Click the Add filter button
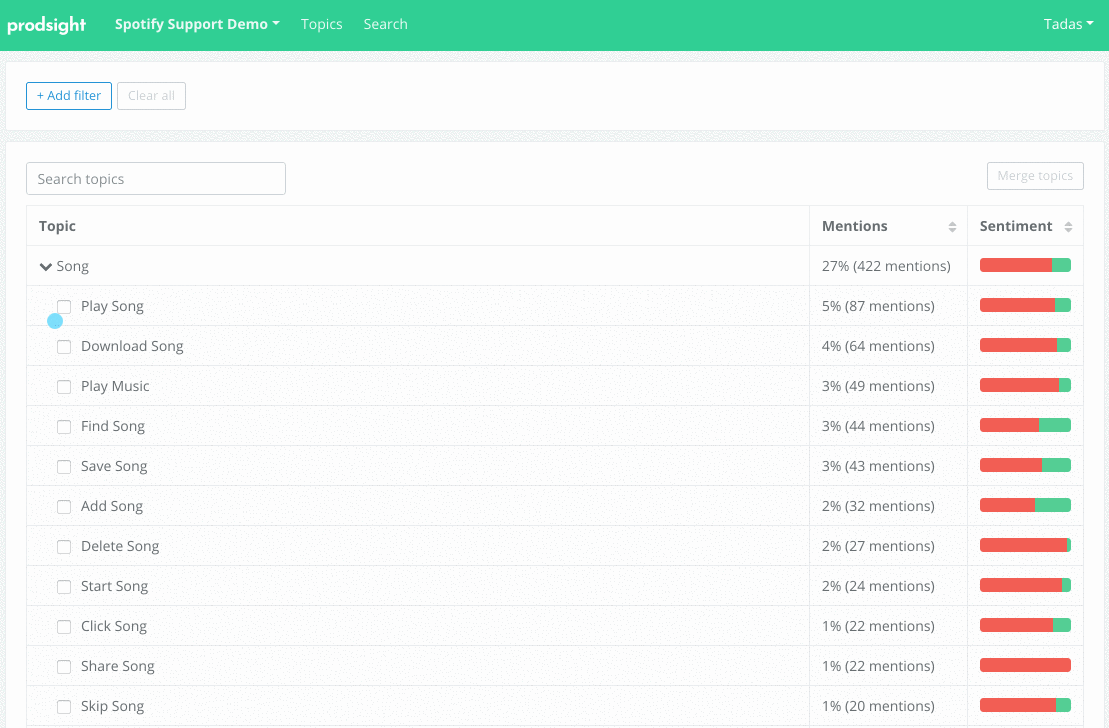 tap(69, 96)
